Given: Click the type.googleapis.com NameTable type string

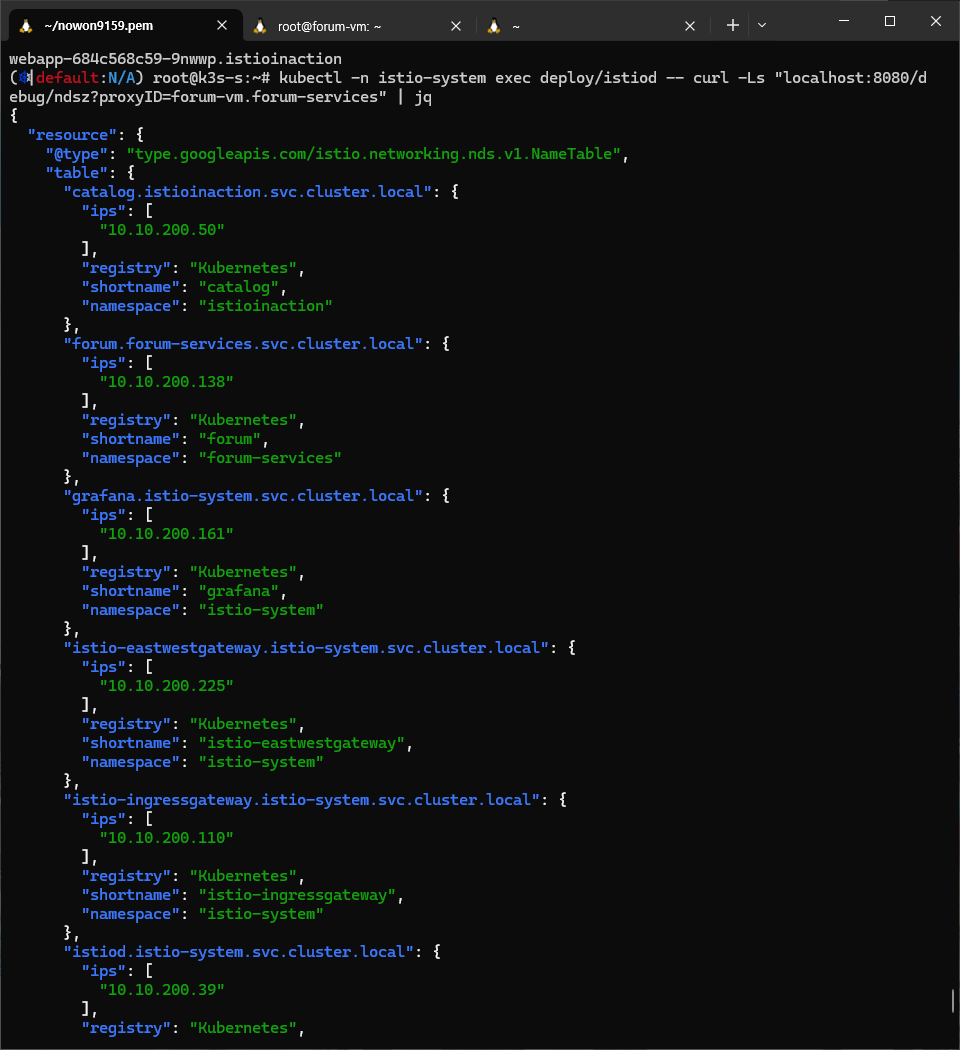Looking at the screenshot, I should click(x=374, y=153).
